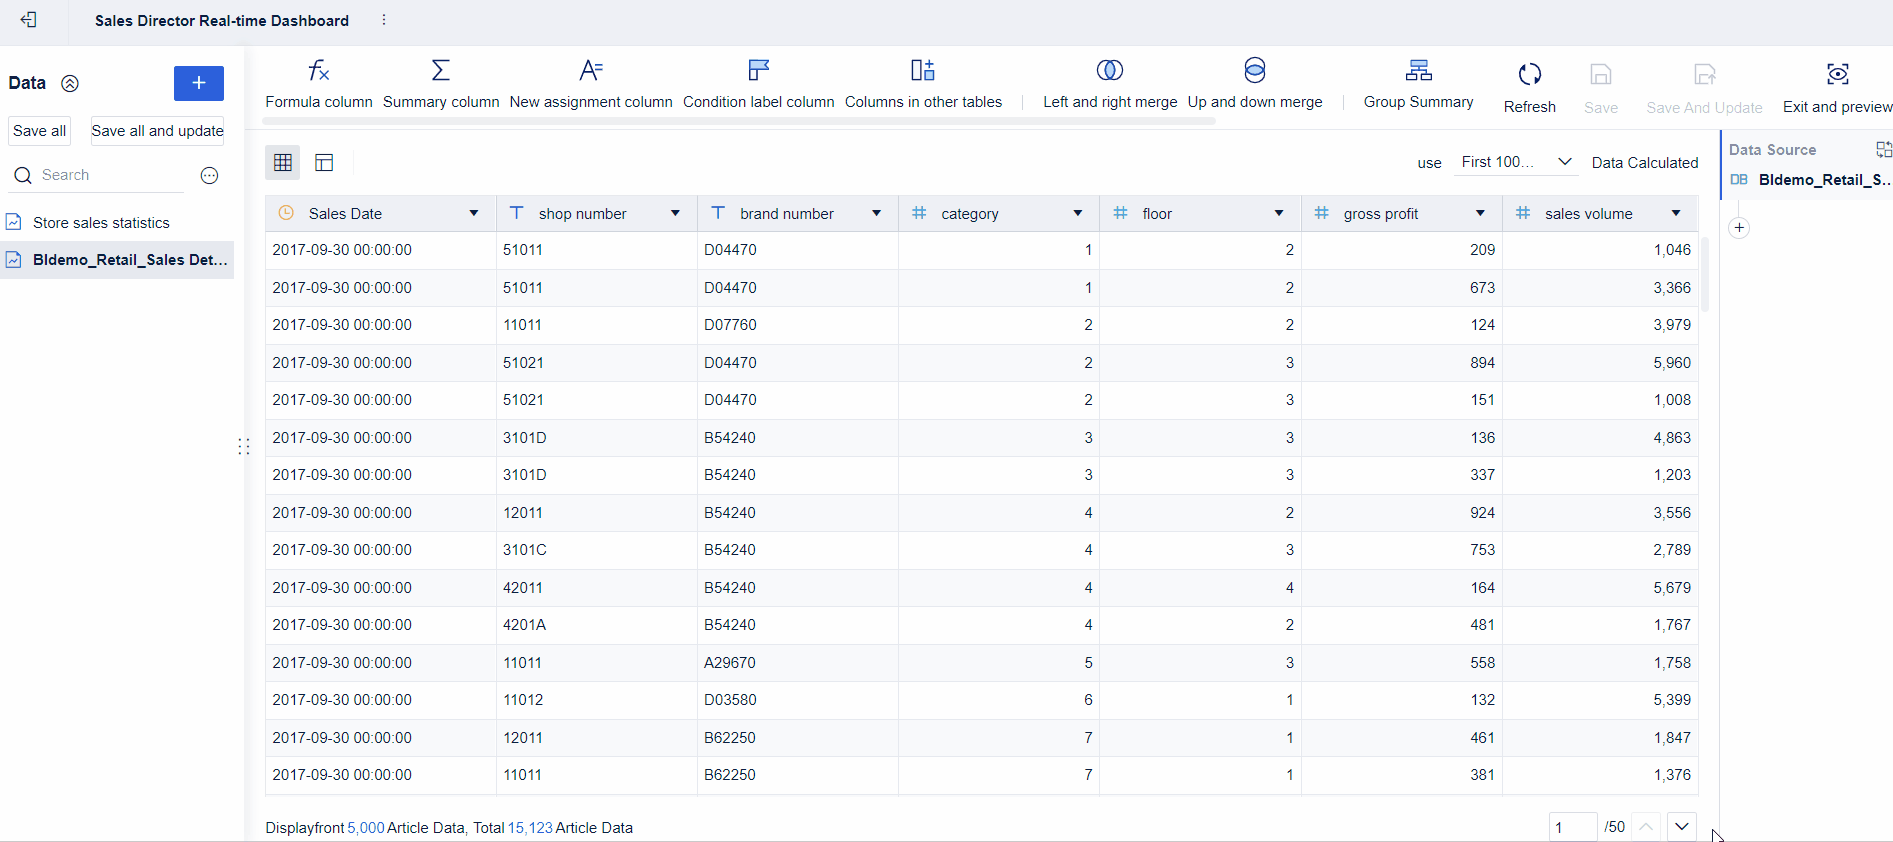1893x842 pixels.
Task: Click Exit and preview icon
Action: (x=1837, y=75)
